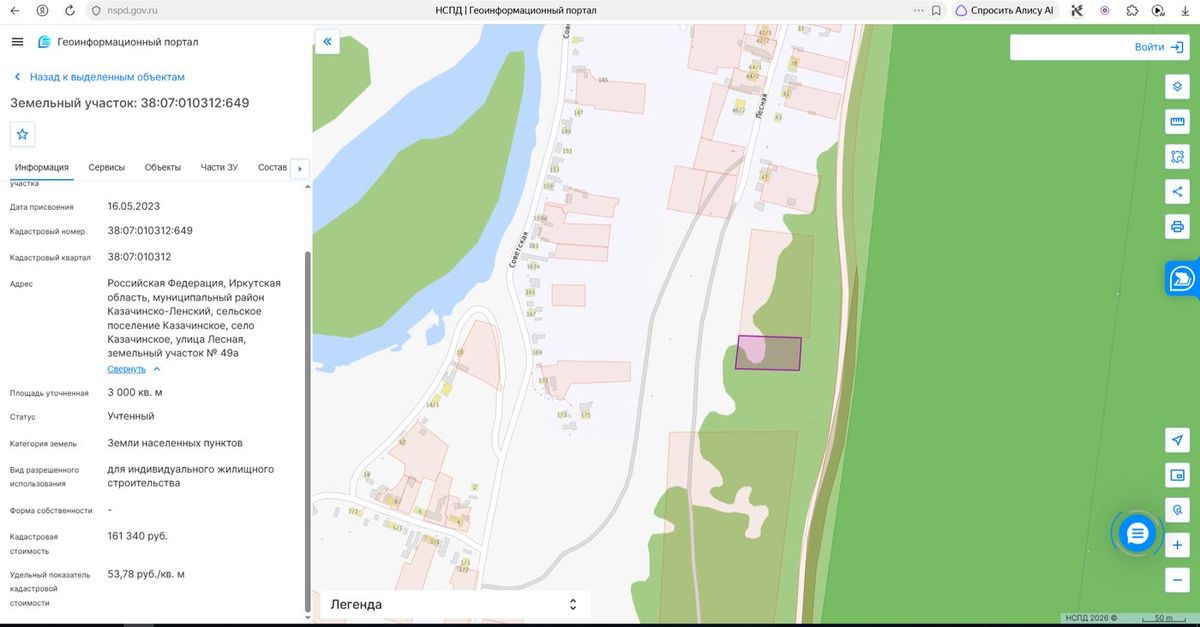Click the nspd.gov.ru address bar
This screenshot has height=627, width=1200.
click(x=133, y=10)
